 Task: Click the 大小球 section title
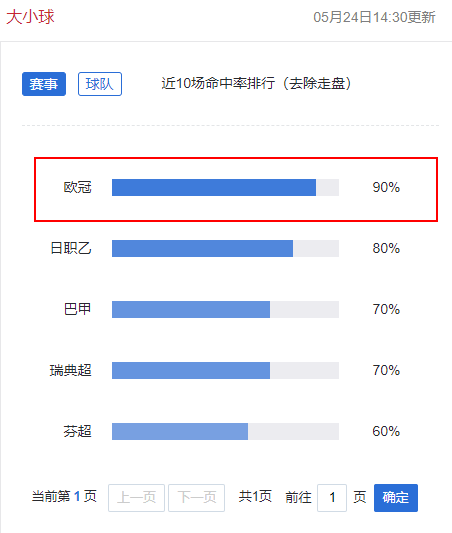point(31,17)
